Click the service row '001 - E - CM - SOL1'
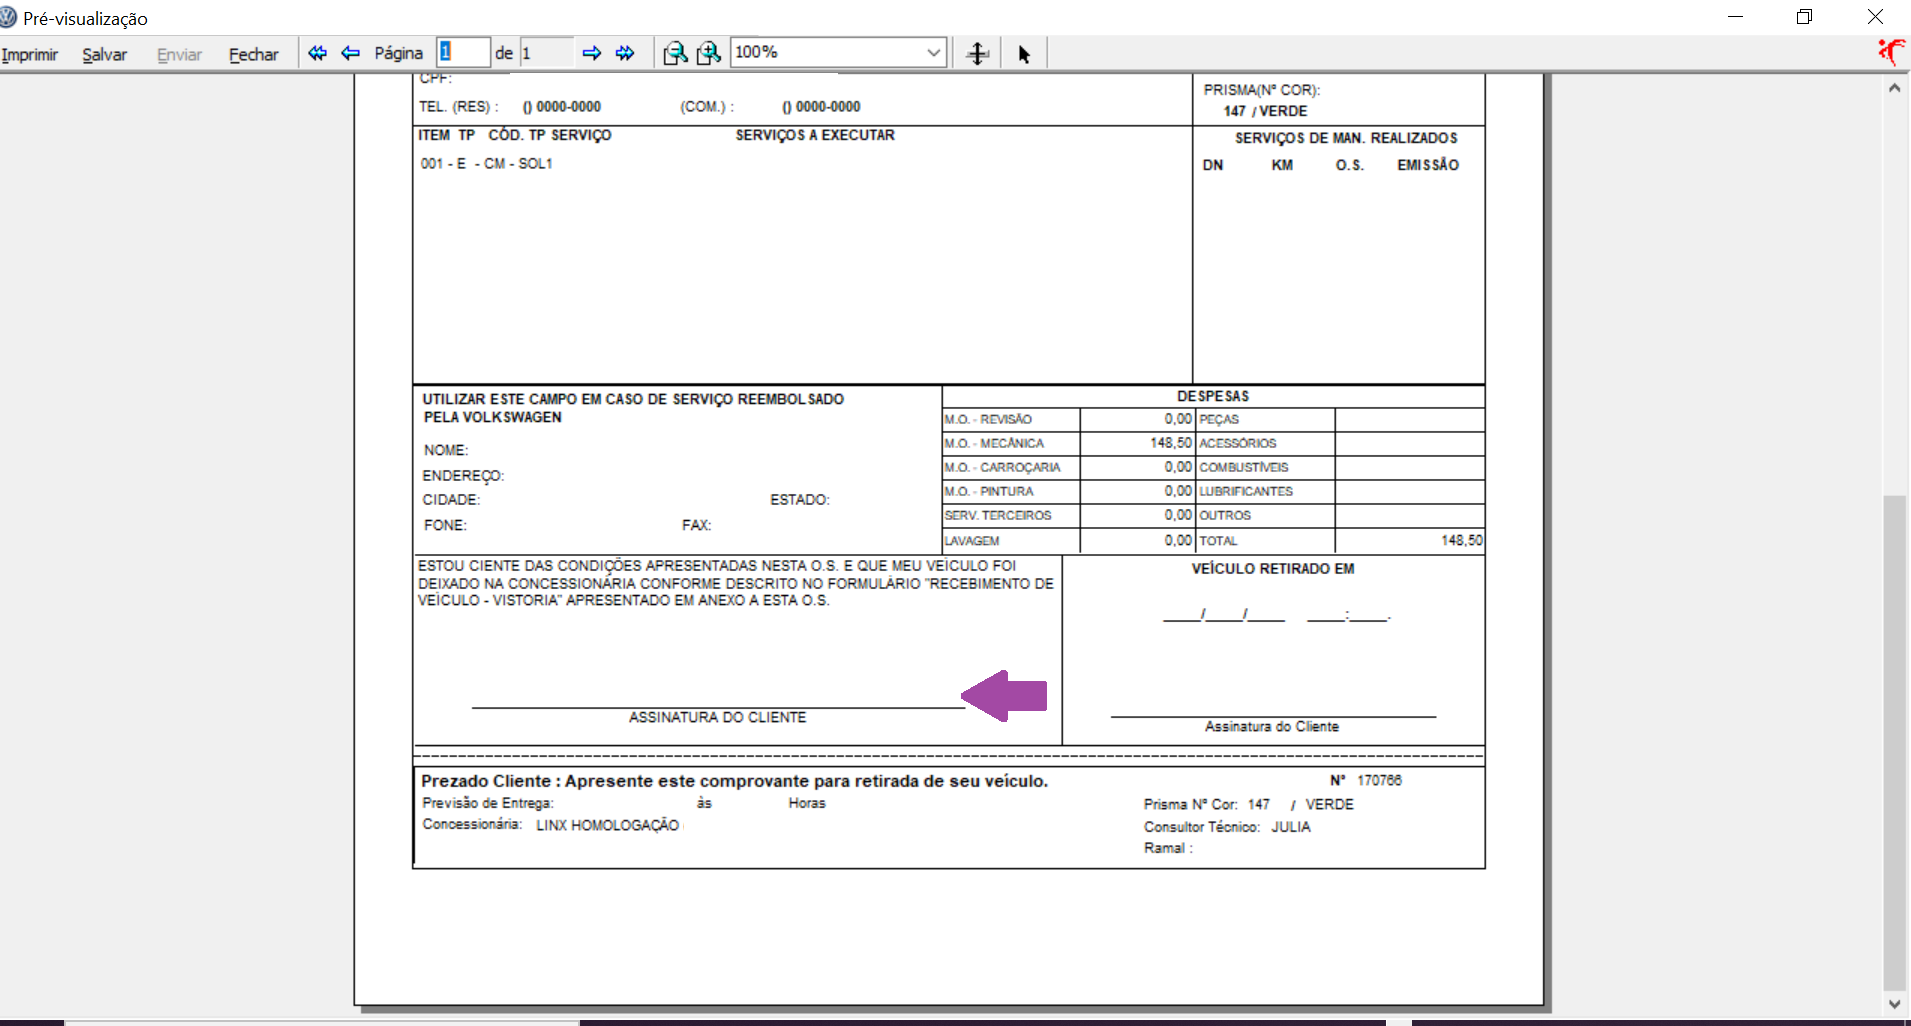1911x1026 pixels. click(486, 163)
